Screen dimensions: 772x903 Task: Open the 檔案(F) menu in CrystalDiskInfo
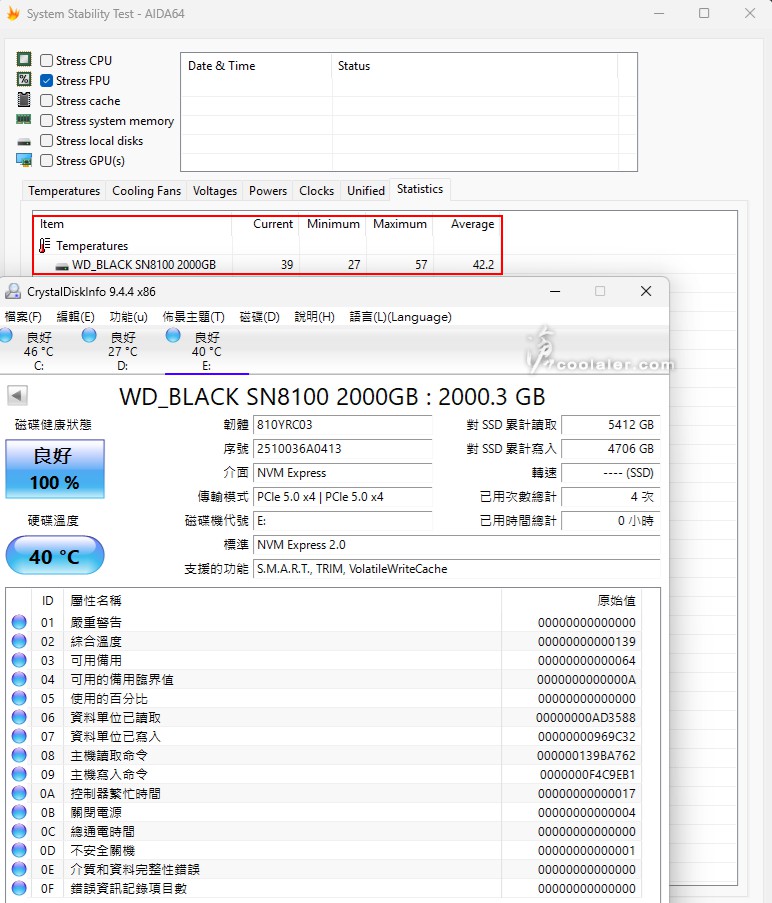coord(23,317)
